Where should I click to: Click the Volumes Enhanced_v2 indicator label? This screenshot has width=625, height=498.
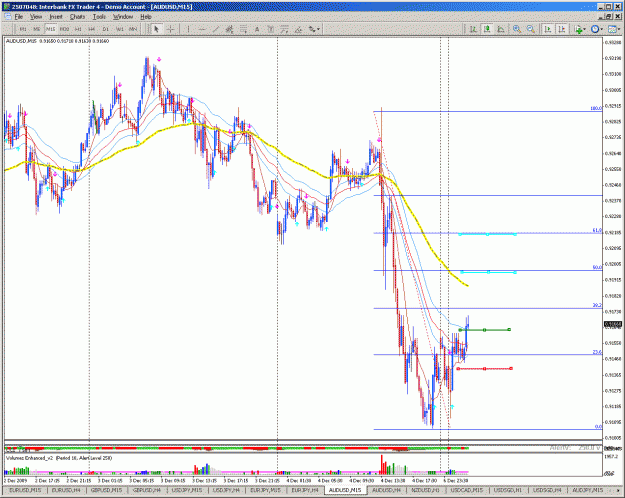click(x=59, y=458)
